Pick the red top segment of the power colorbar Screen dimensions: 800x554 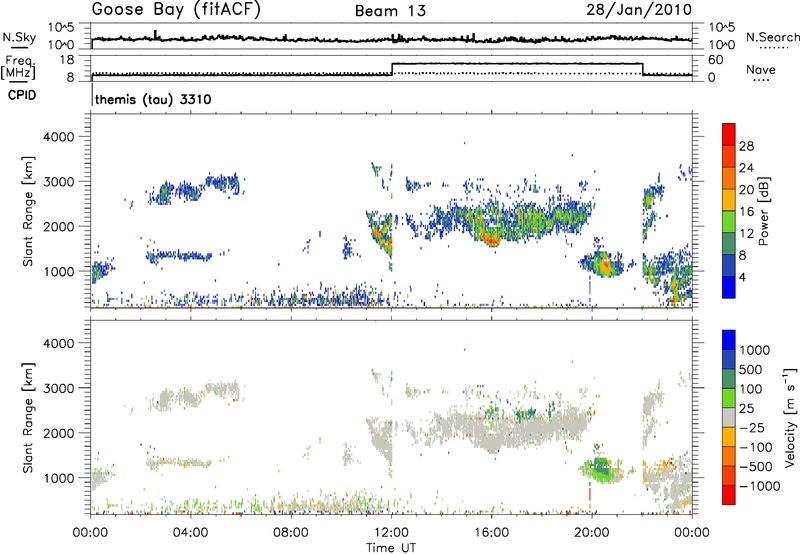pos(729,135)
